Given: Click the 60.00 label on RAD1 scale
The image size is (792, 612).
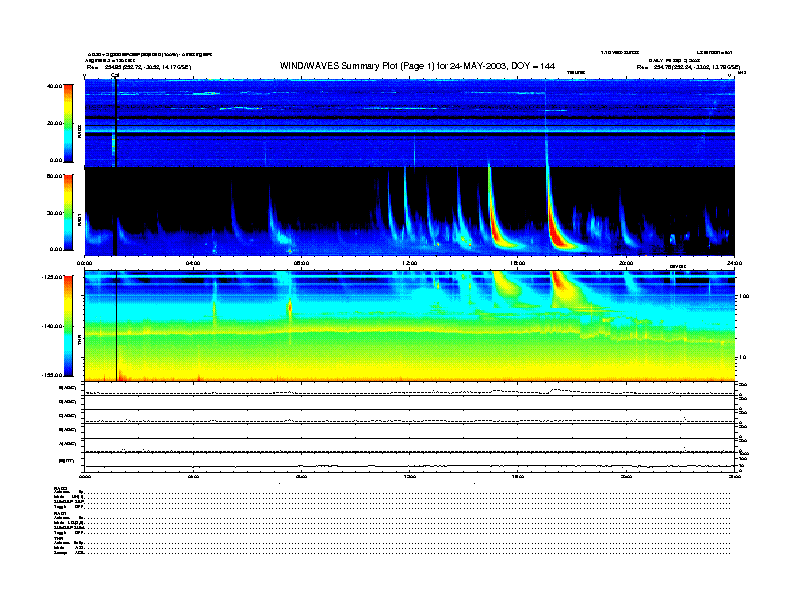Looking at the screenshot, I should click(x=54, y=176).
